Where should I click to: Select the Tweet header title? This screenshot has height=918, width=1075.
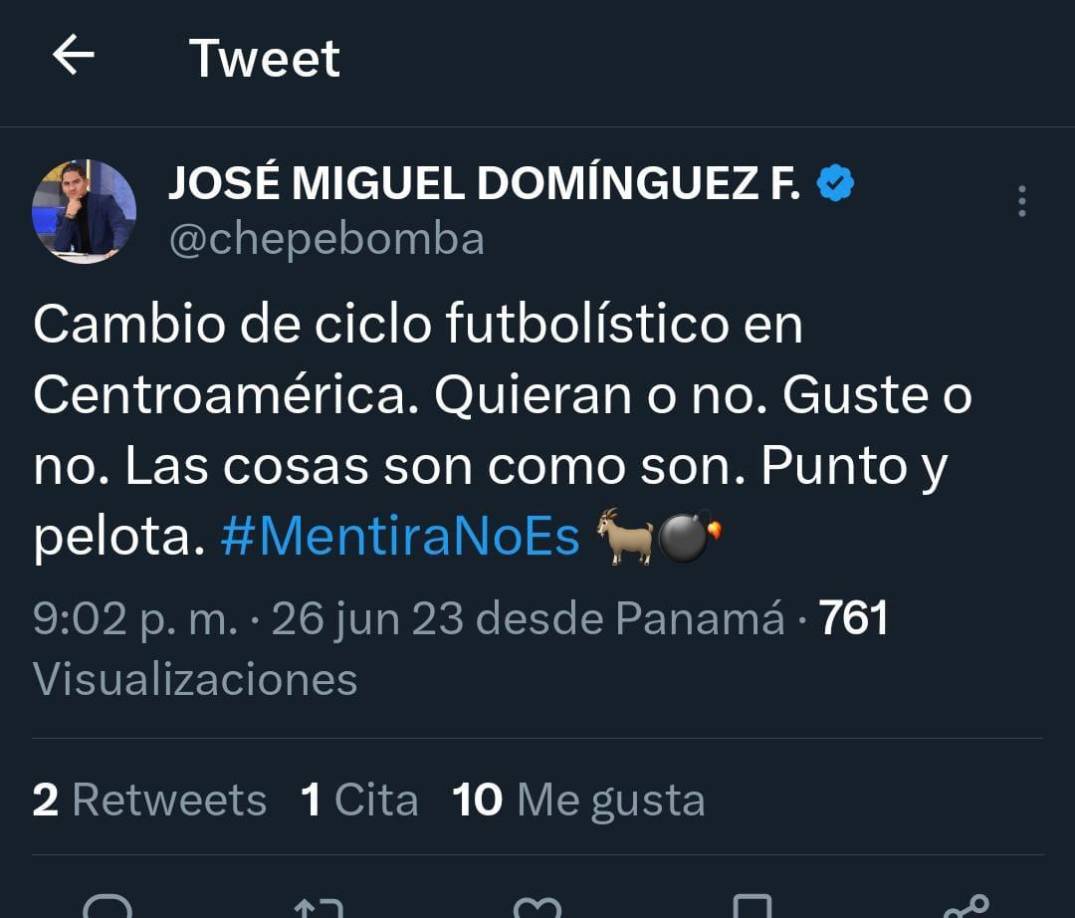pos(265,58)
